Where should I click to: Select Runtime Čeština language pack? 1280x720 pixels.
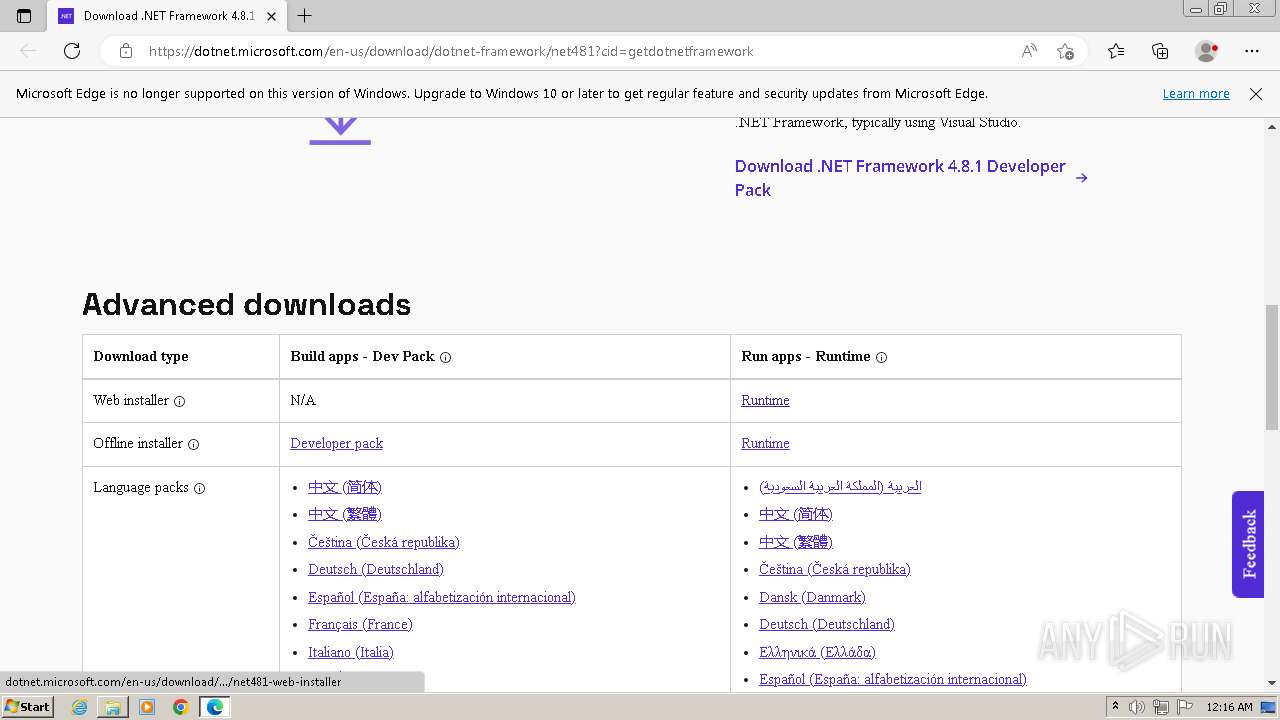(835, 569)
